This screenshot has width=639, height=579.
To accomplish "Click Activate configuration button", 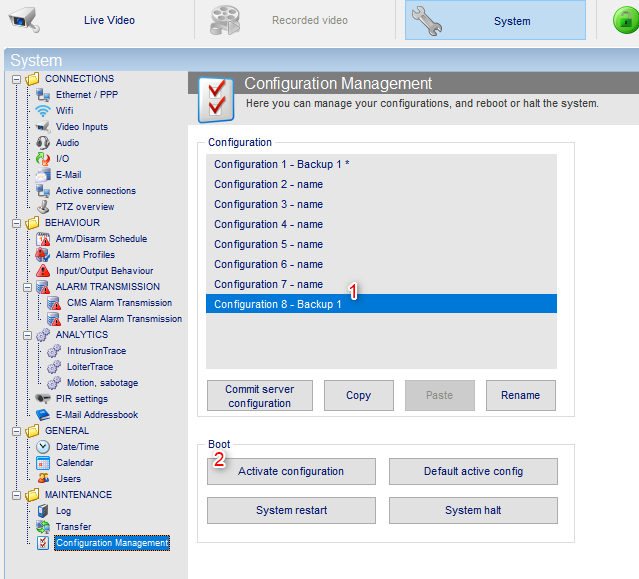I will pos(291,471).
